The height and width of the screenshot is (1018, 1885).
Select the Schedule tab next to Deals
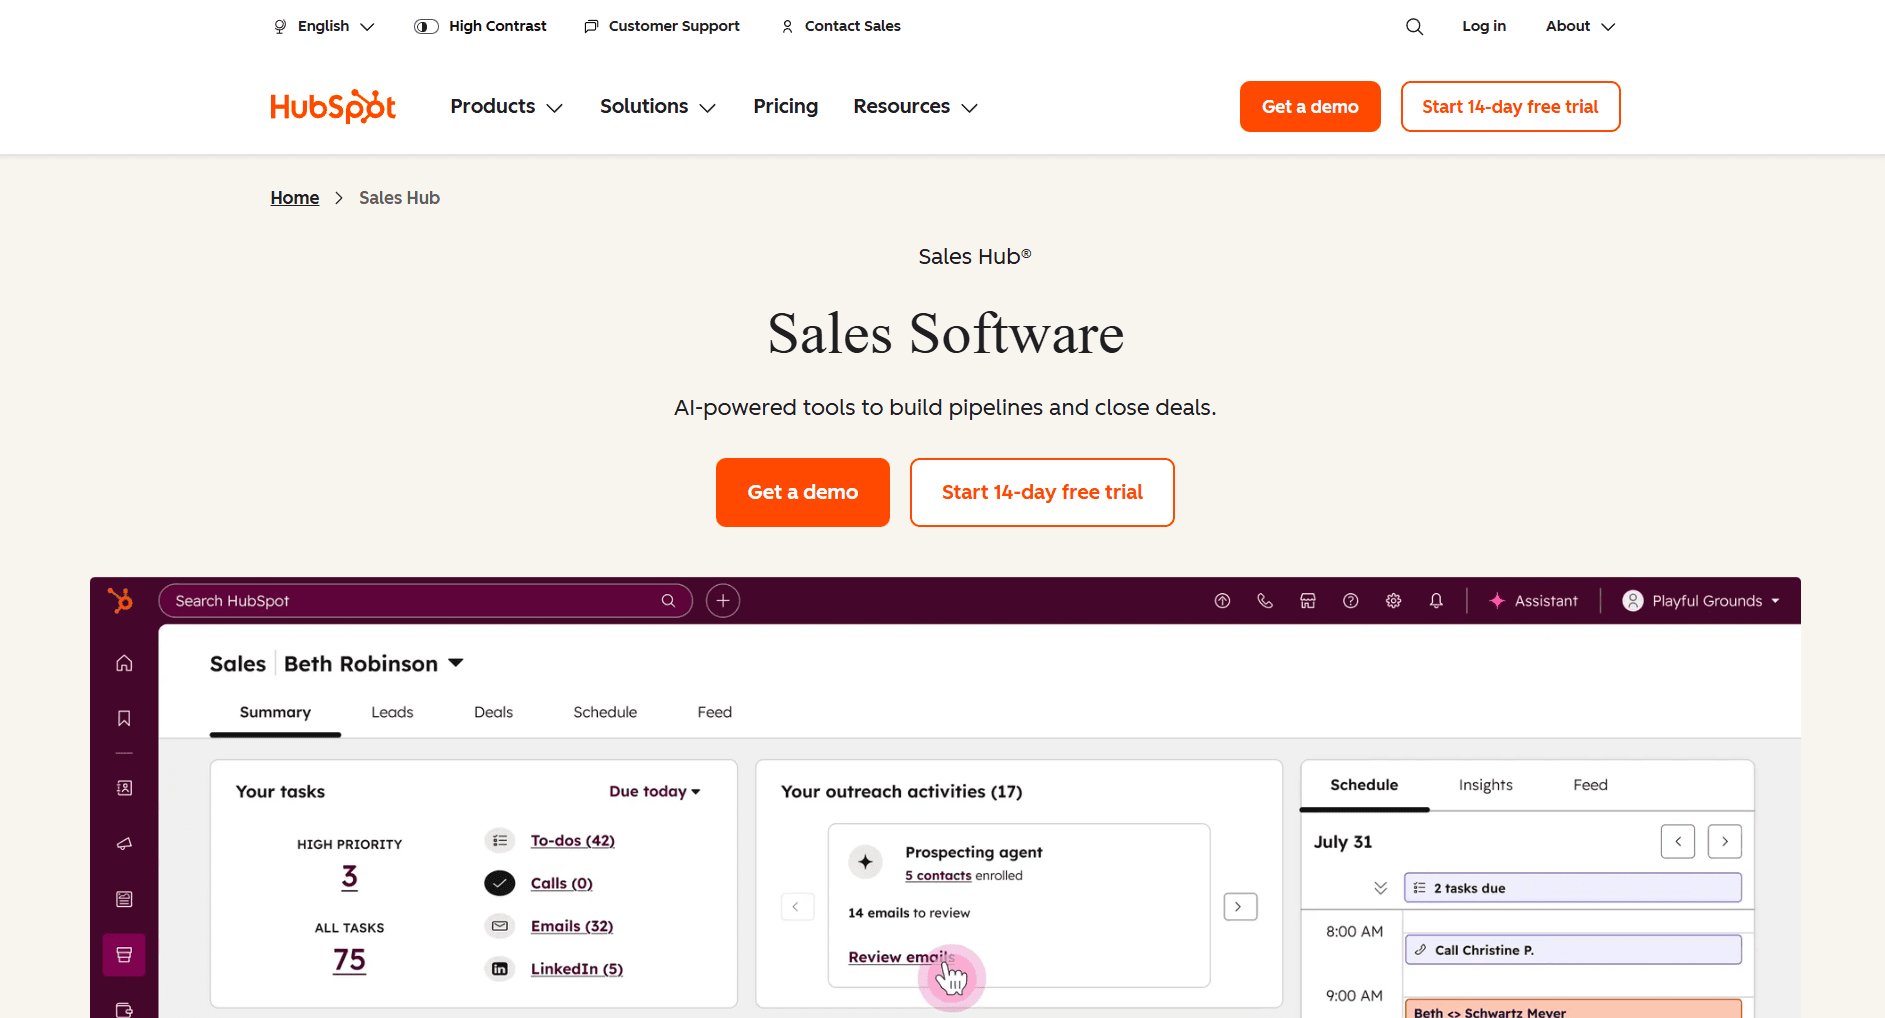(605, 712)
